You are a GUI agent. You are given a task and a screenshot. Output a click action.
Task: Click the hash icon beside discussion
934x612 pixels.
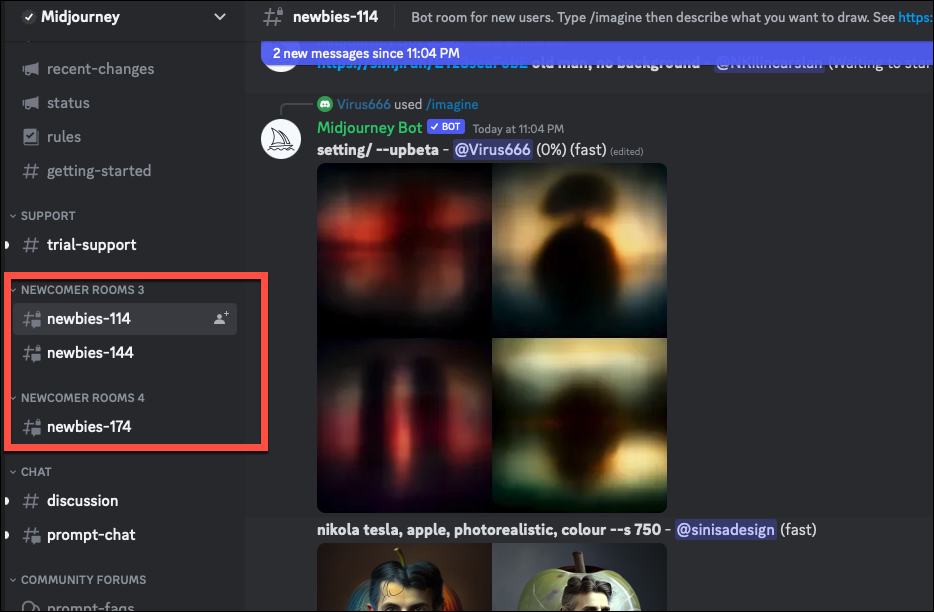[31, 501]
